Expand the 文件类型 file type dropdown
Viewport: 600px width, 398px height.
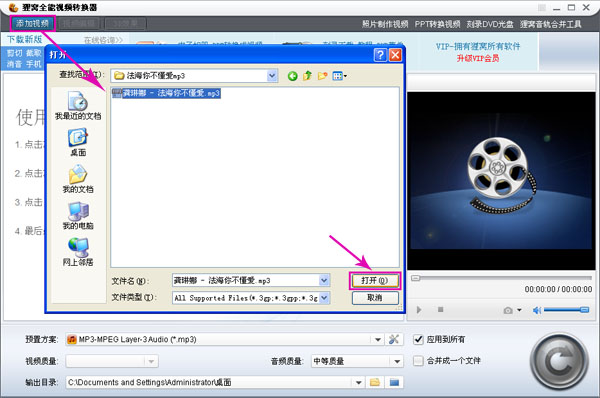[x=324, y=297]
